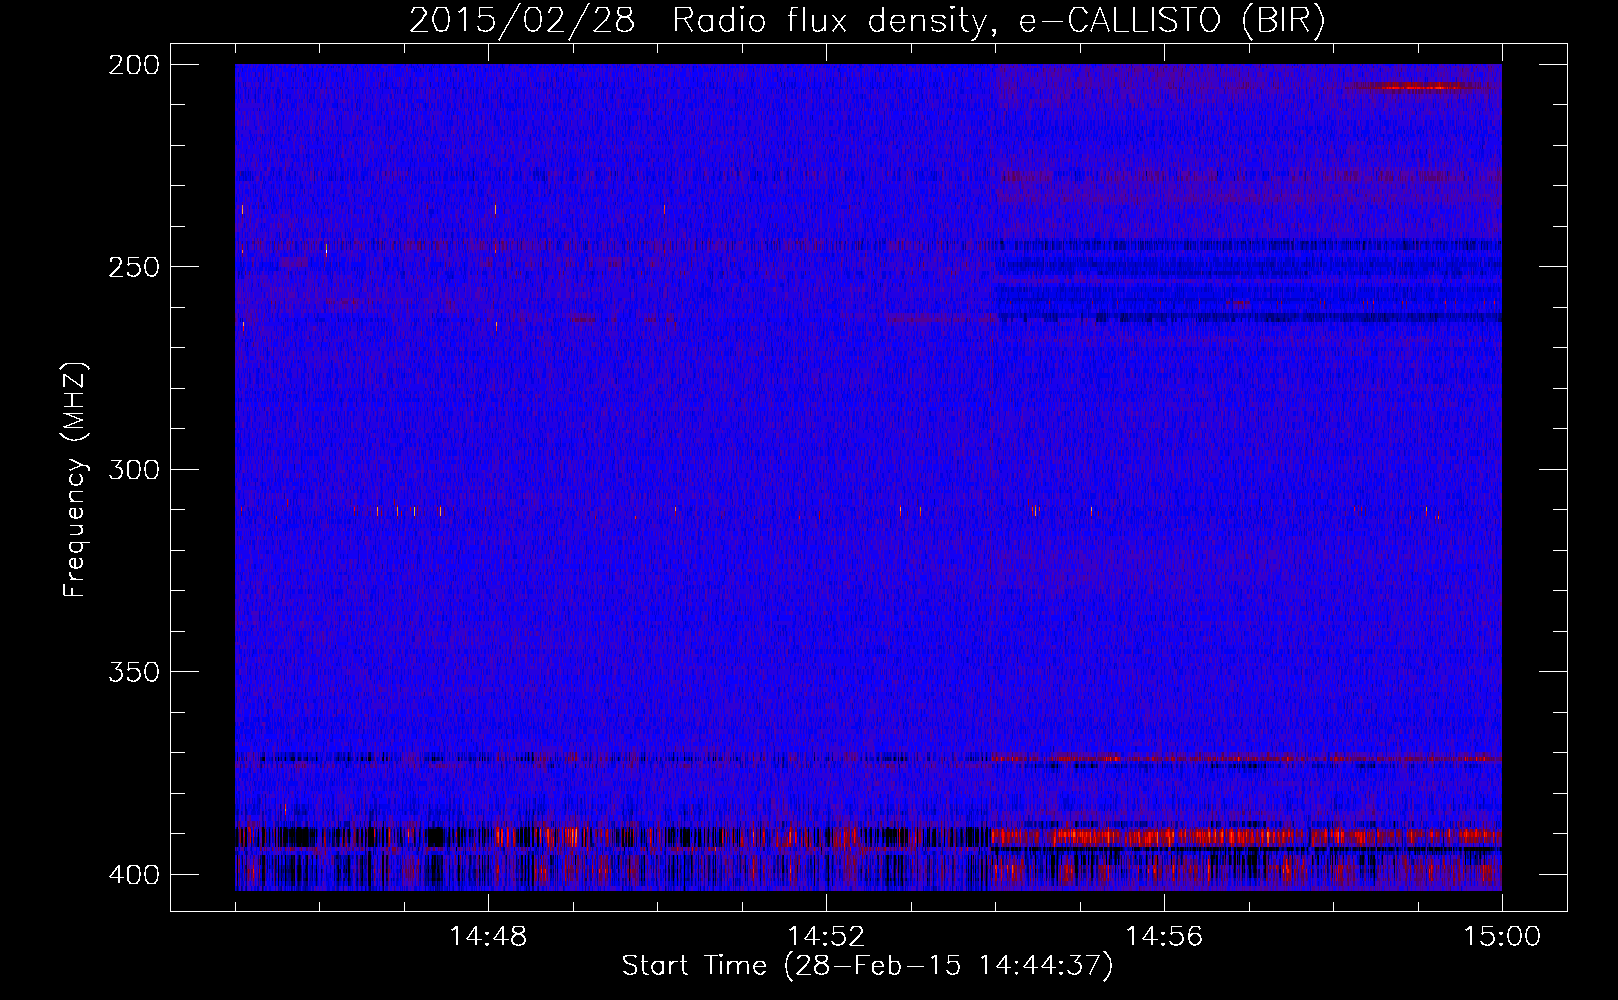Click the bright red emission streak near 205 MHz
1618x1000 pixels.
pyautogui.click(x=1415, y=87)
